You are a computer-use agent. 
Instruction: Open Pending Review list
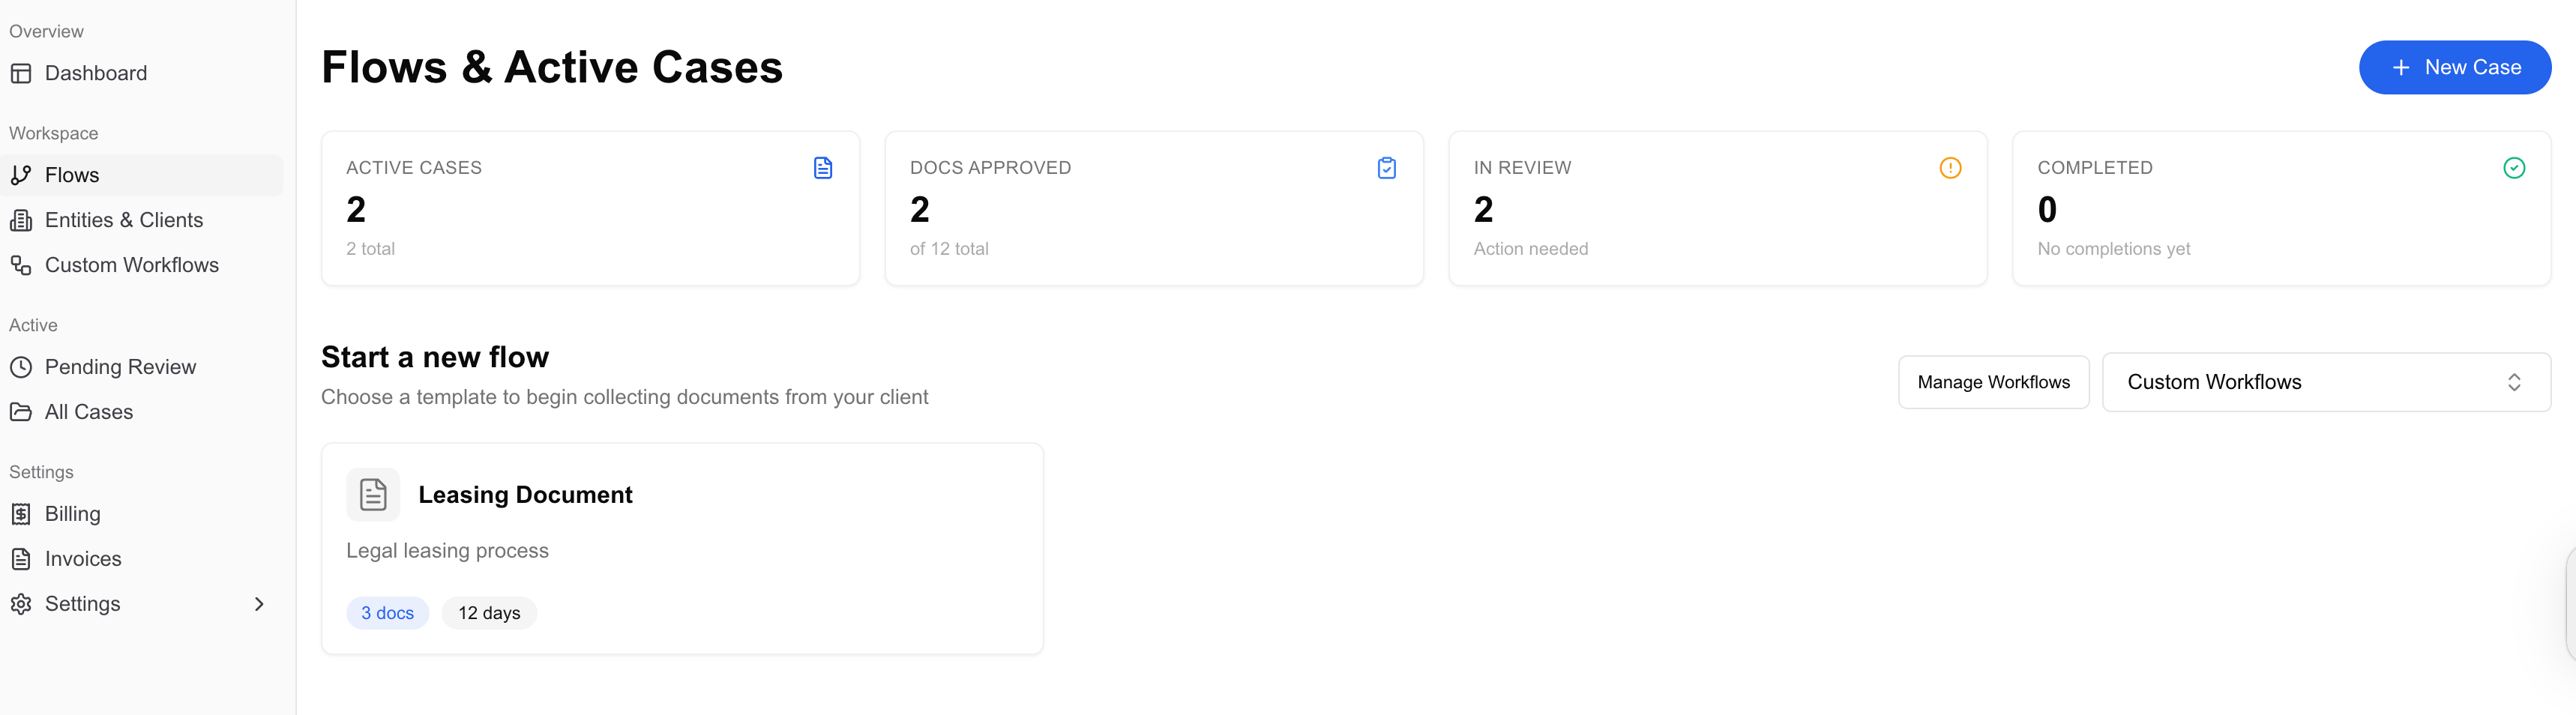click(x=142, y=367)
